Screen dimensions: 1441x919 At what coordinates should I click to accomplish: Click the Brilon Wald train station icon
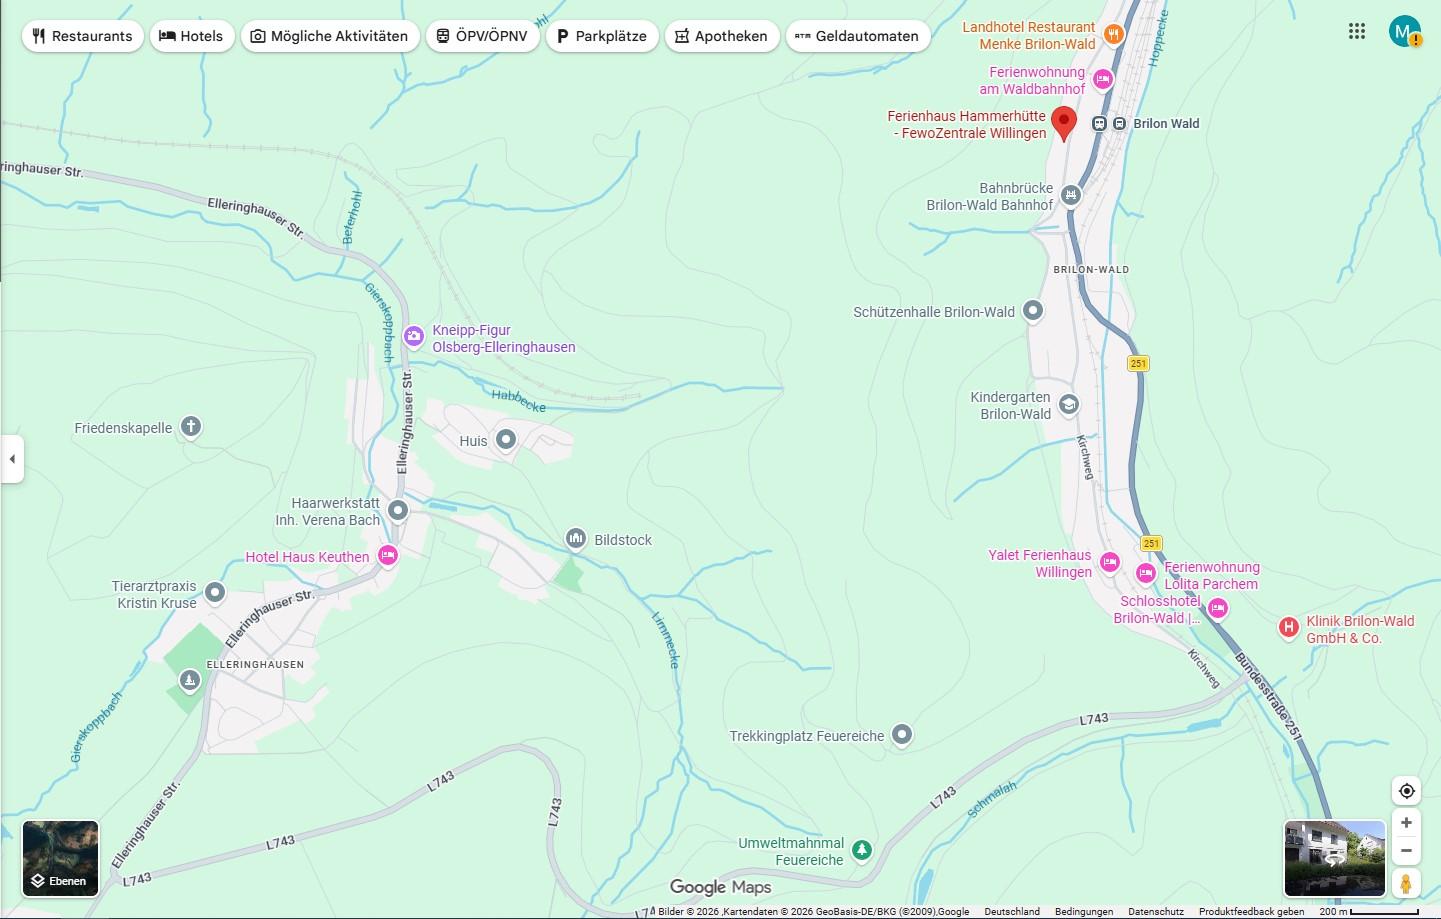(1099, 124)
